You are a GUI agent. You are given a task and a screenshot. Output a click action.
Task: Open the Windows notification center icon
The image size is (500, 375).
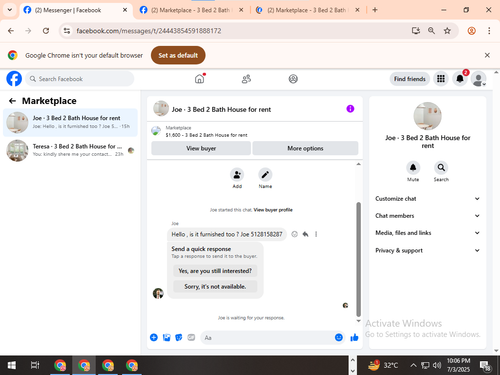485,366
